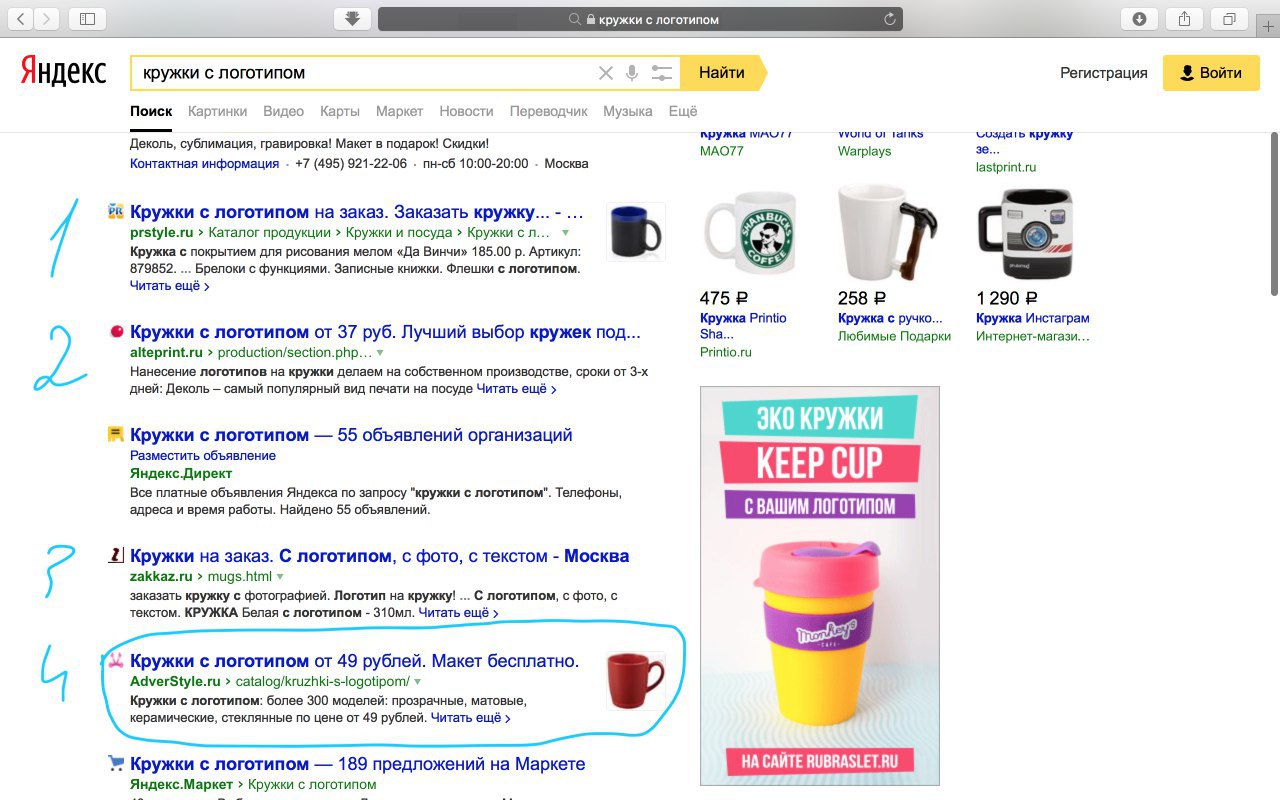Open the Карты tab
This screenshot has width=1280, height=800.
tap(340, 111)
